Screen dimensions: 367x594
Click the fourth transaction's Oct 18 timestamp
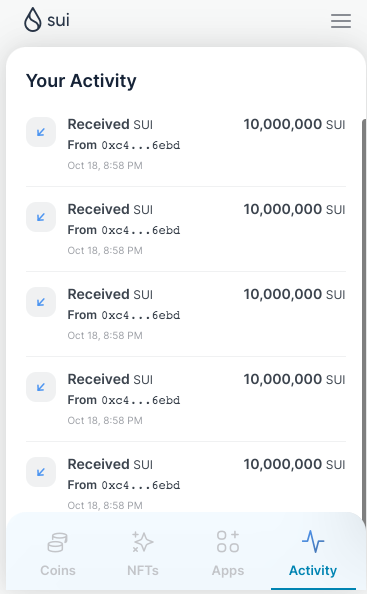[x=105, y=420]
